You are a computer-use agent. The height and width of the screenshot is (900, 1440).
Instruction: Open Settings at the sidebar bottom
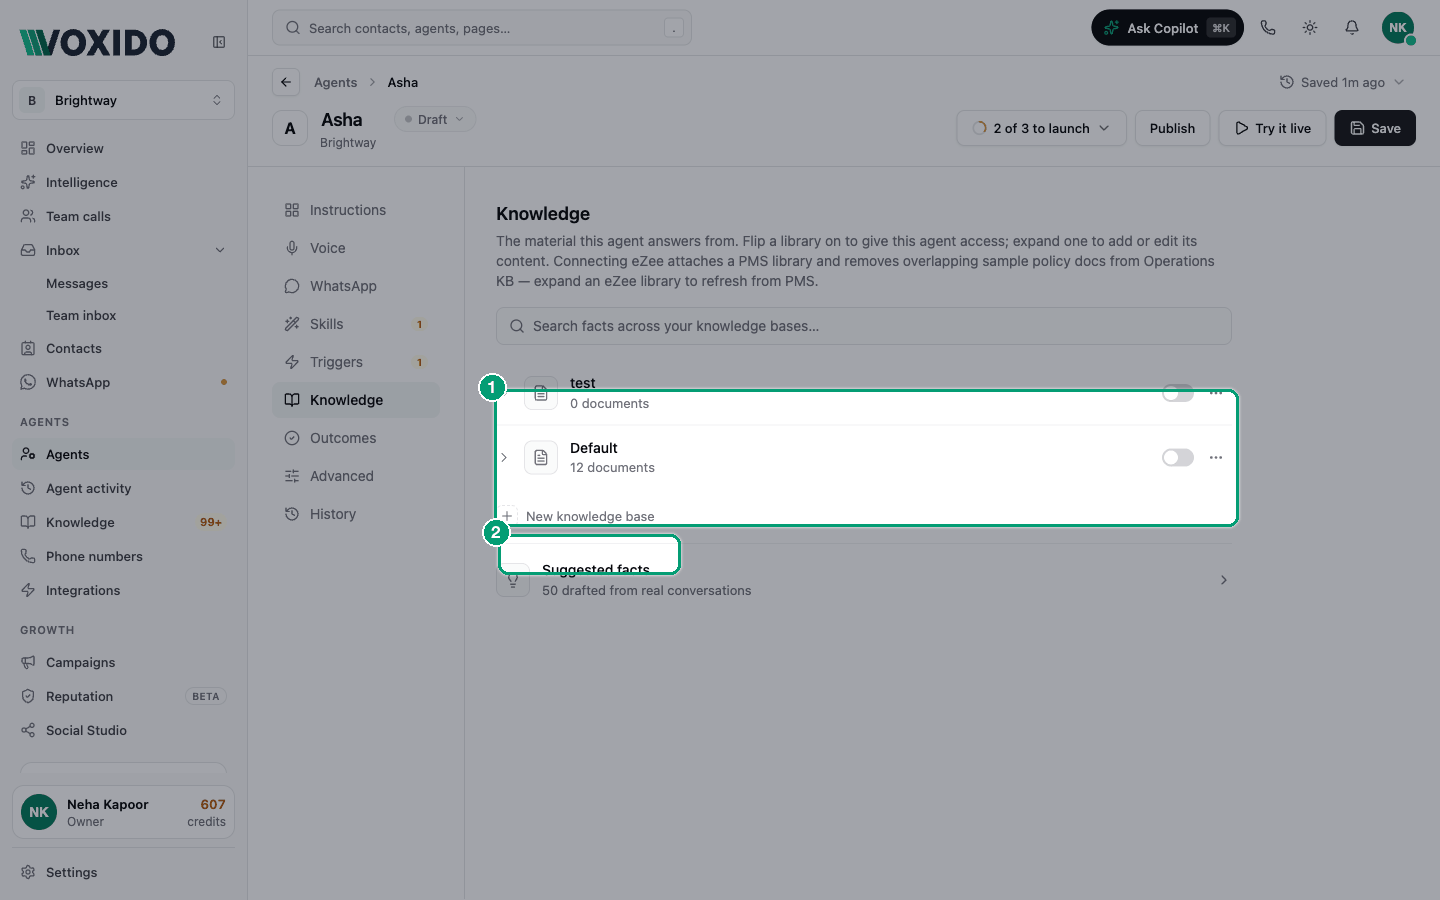(x=123, y=872)
